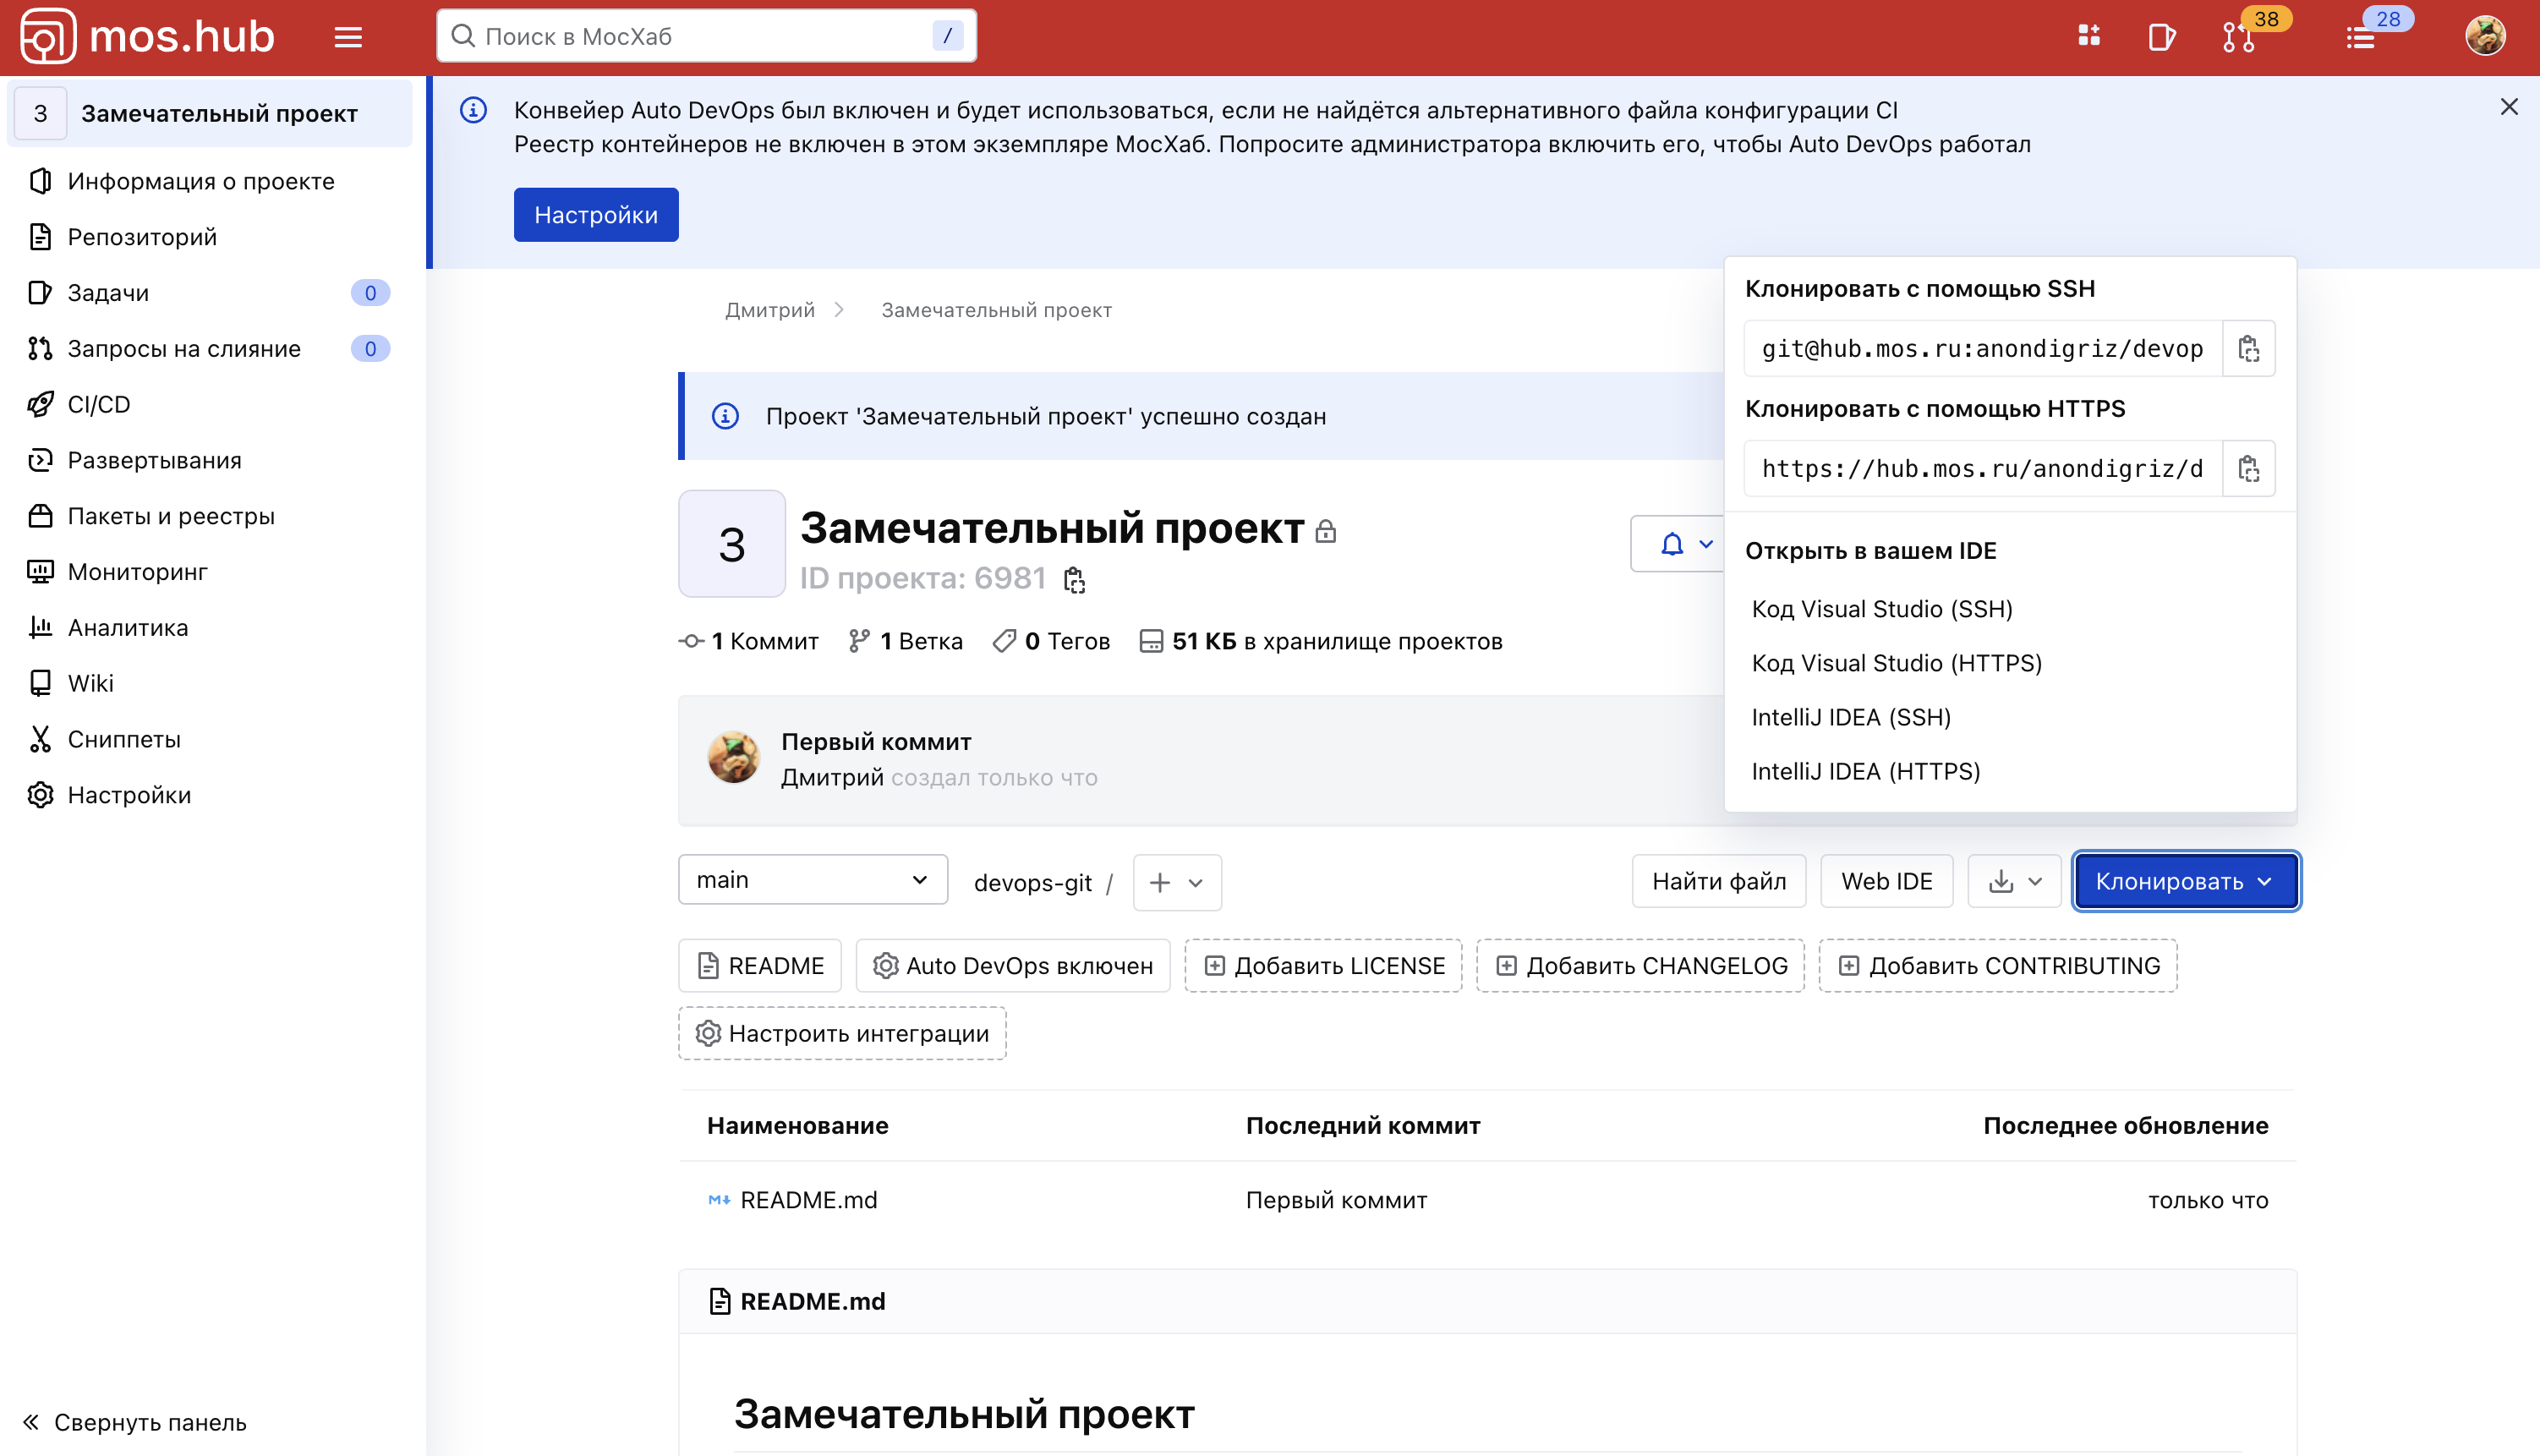Copy the HTTPS clone URL
Viewport: 2540px width, 1456px height.
point(2248,469)
